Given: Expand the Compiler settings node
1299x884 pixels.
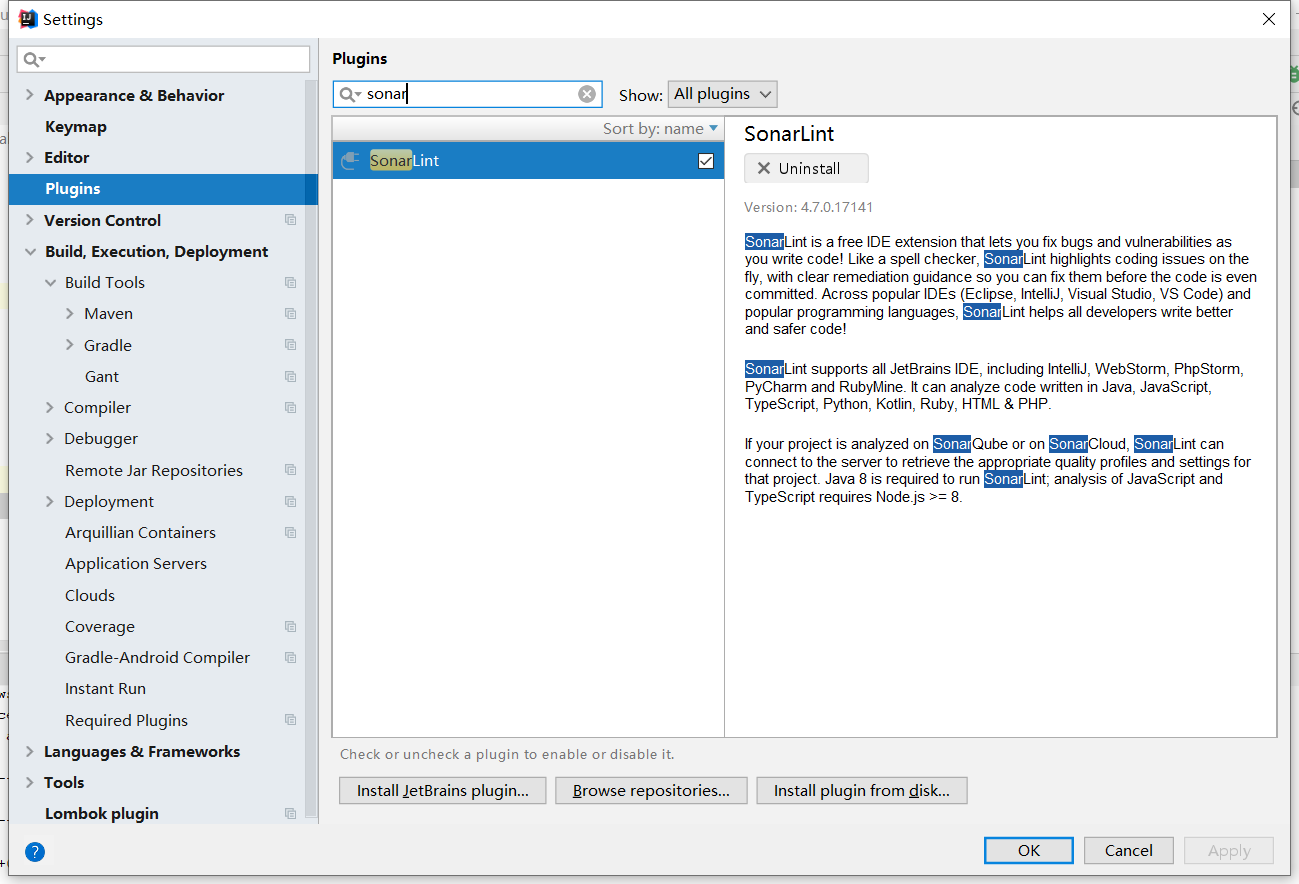Looking at the screenshot, I should [50, 407].
